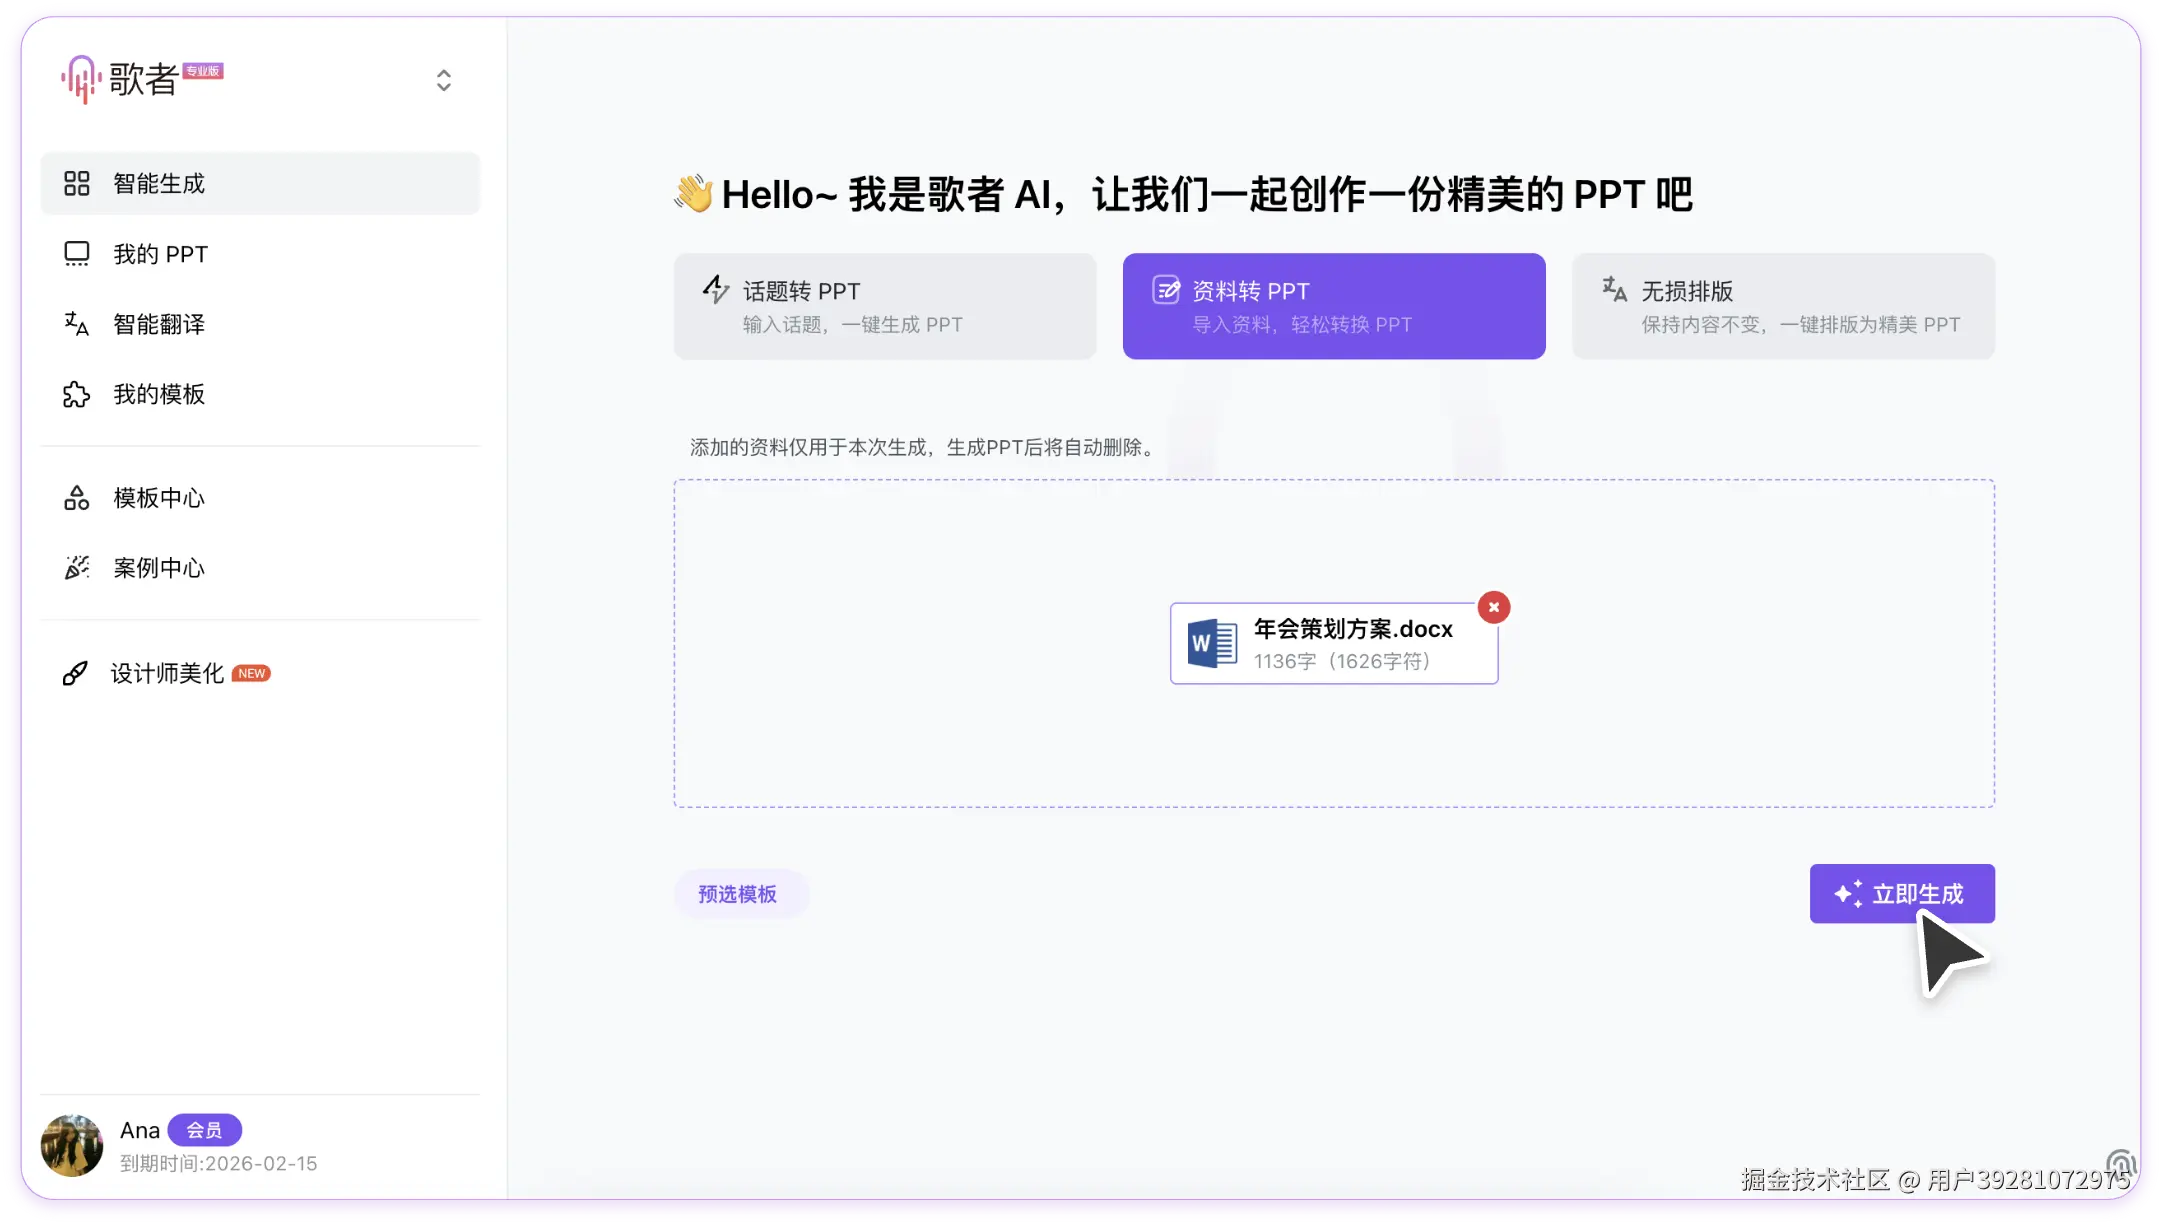Click the 预选模板 button
Screen dimensions: 2162x1225
point(738,894)
